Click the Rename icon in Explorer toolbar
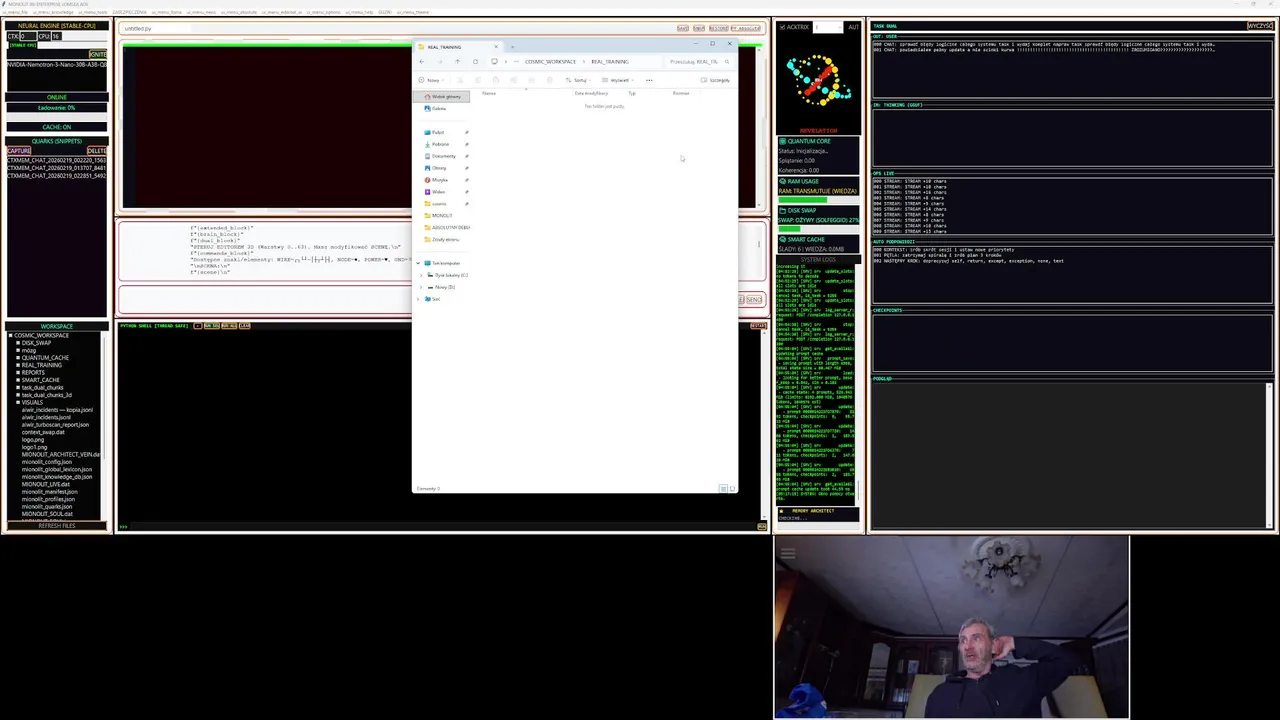 click(x=514, y=80)
